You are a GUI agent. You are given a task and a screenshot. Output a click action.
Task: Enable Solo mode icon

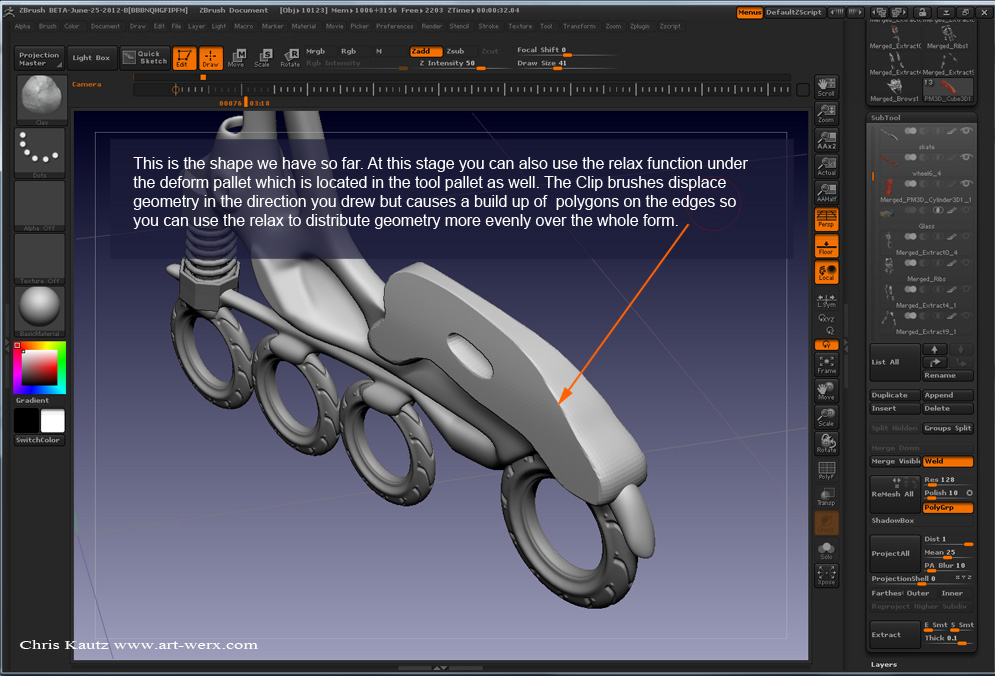826,551
